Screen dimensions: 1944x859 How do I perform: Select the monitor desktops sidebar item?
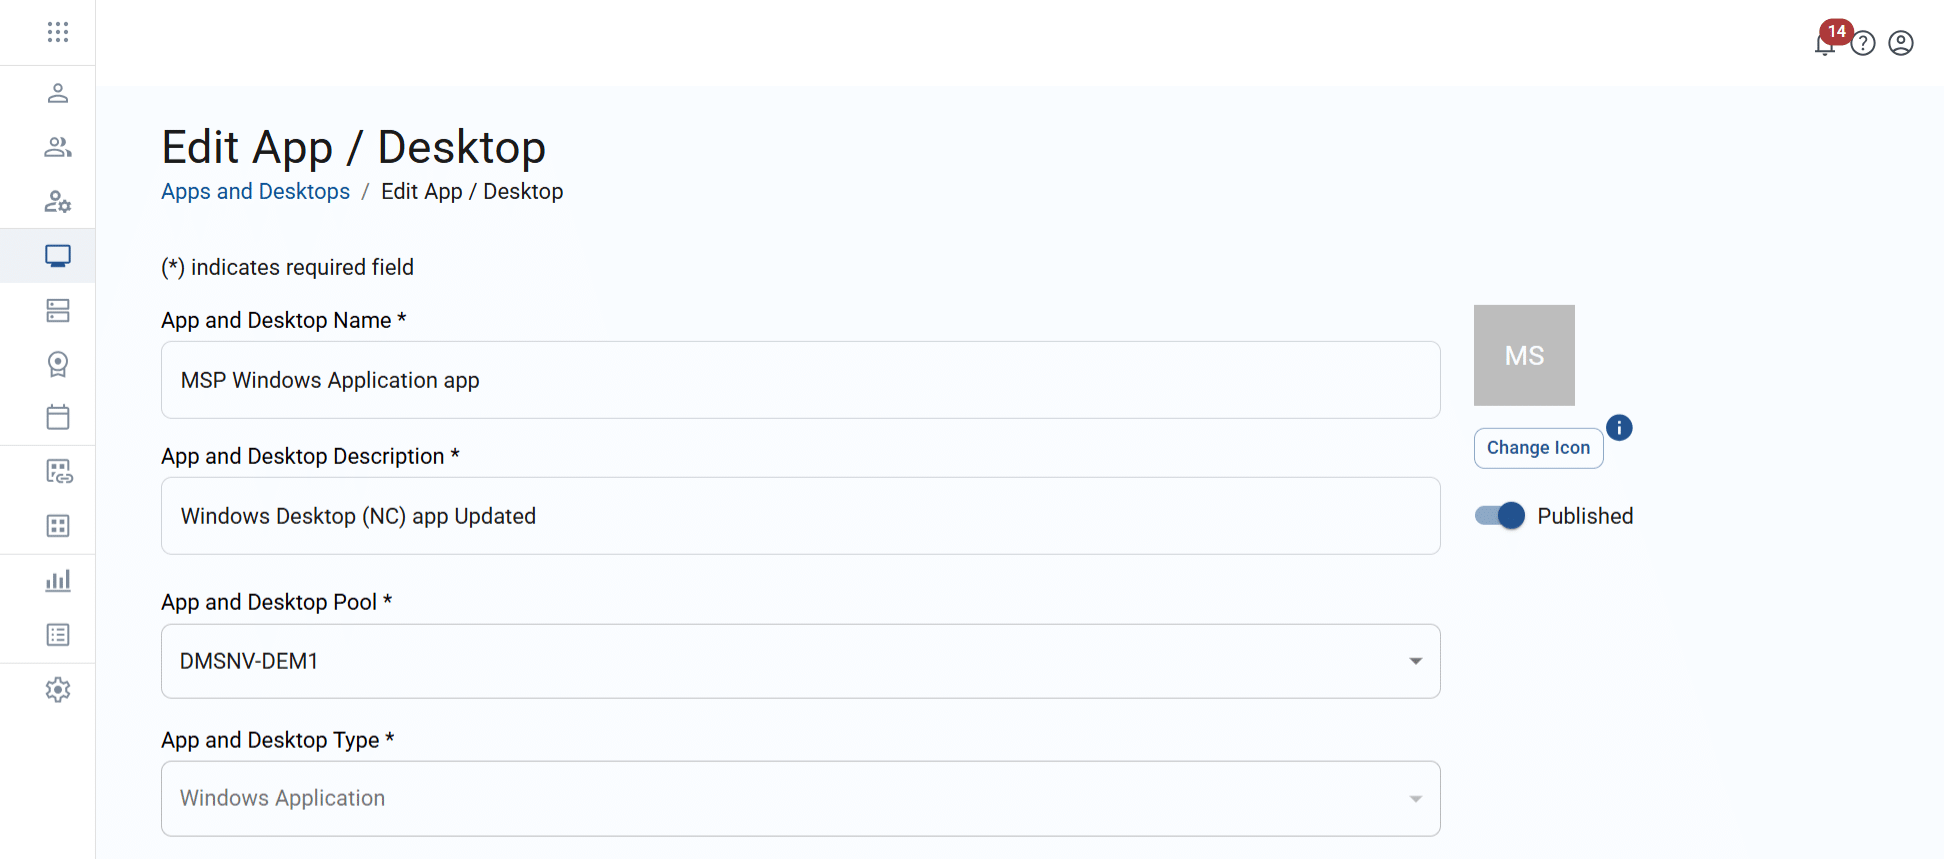click(x=58, y=256)
